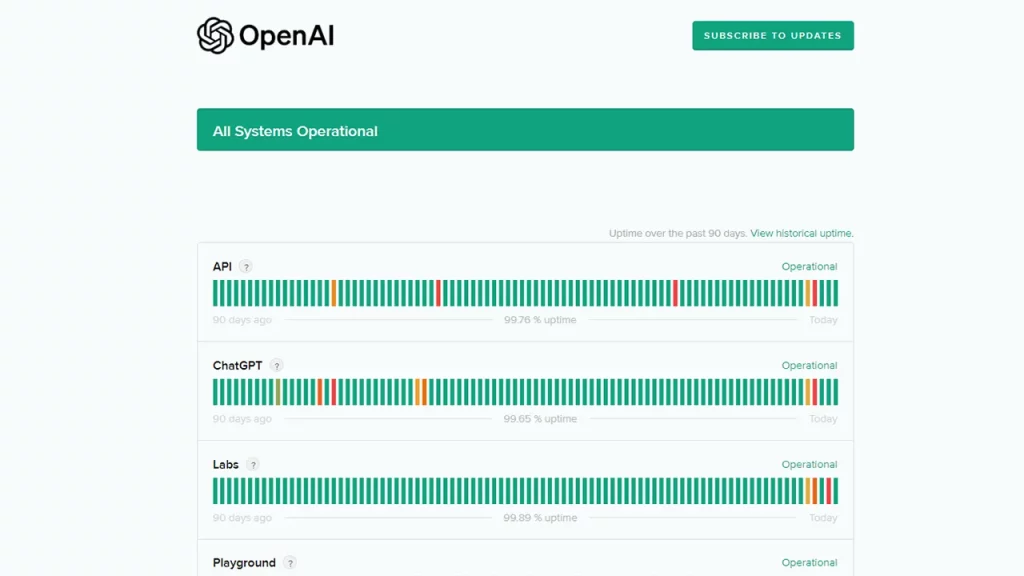Click Today label under Labs bars
The width and height of the screenshot is (1024, 576).
(x=823, y=518)
